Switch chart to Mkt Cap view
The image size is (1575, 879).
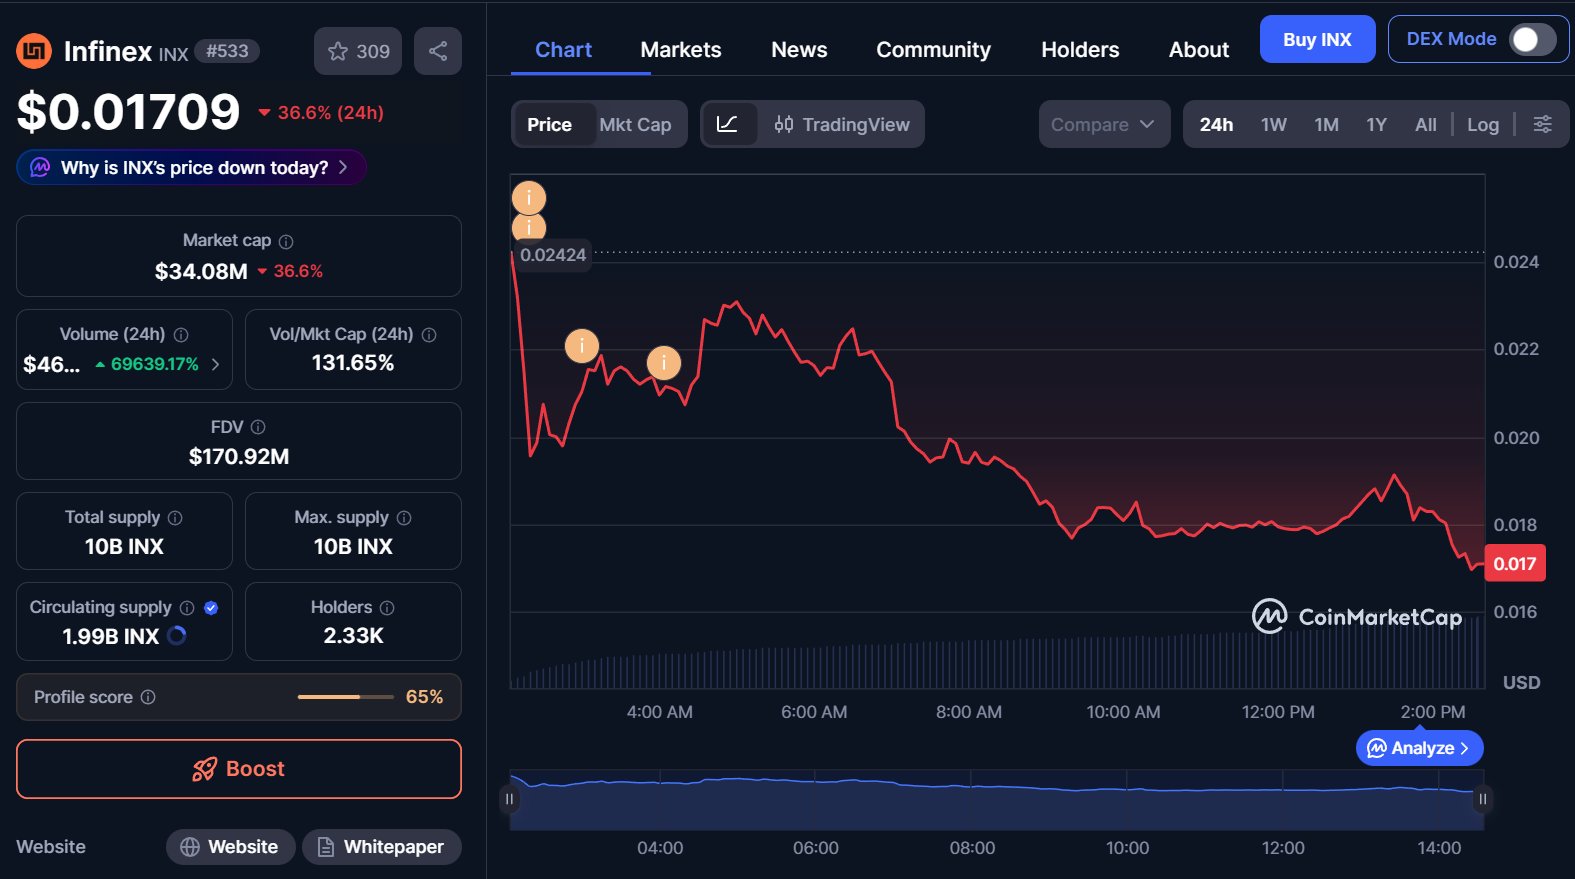pyautogui.click(x=635, y=124)
